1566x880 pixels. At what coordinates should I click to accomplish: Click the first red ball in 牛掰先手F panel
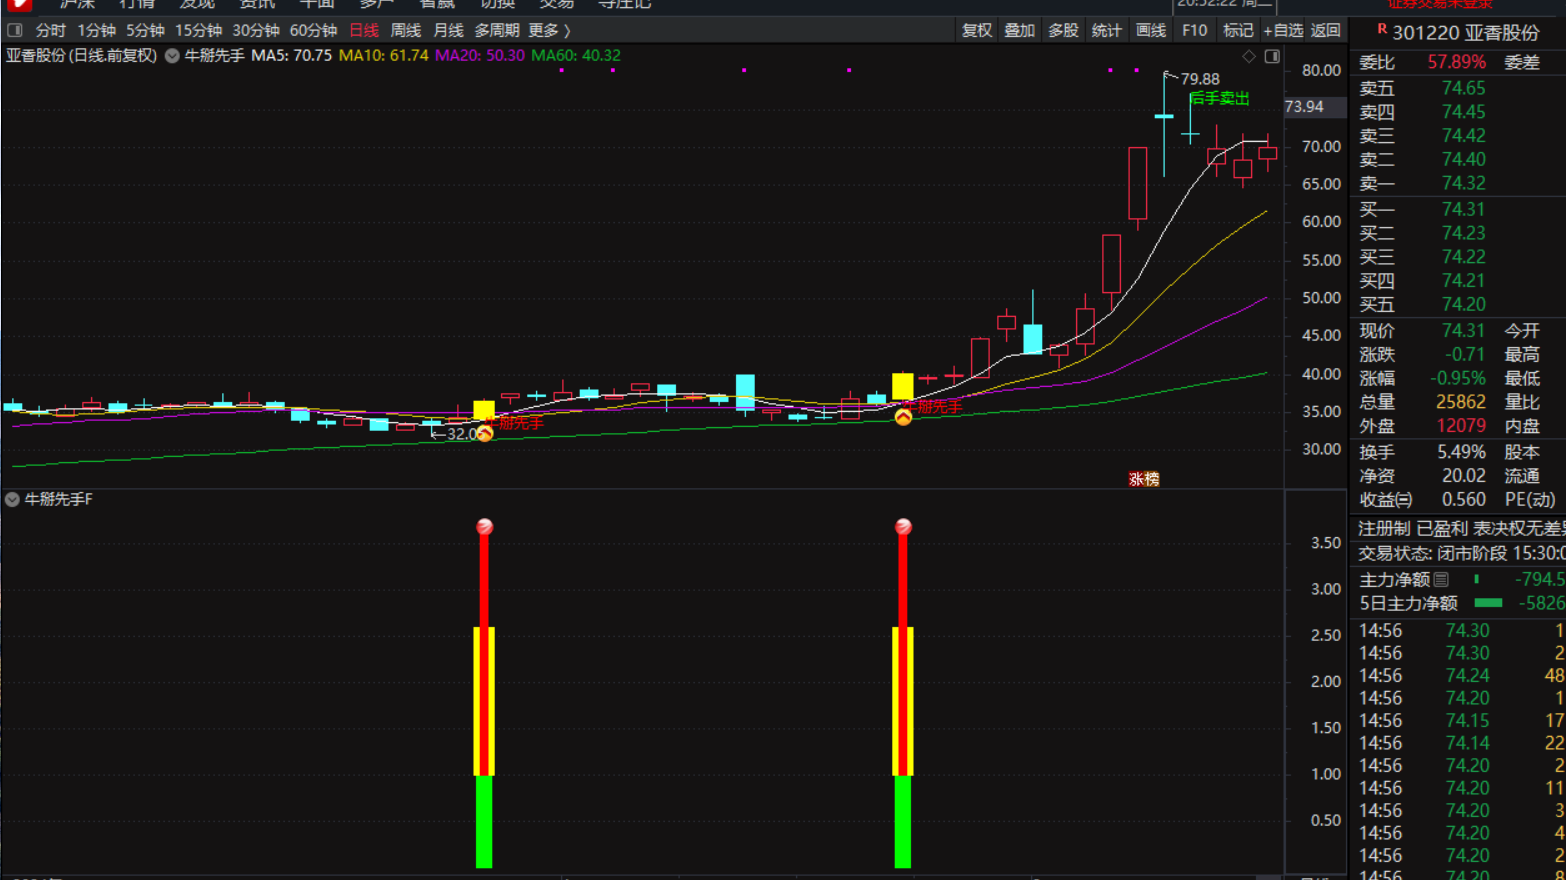(x=485, y=527)
